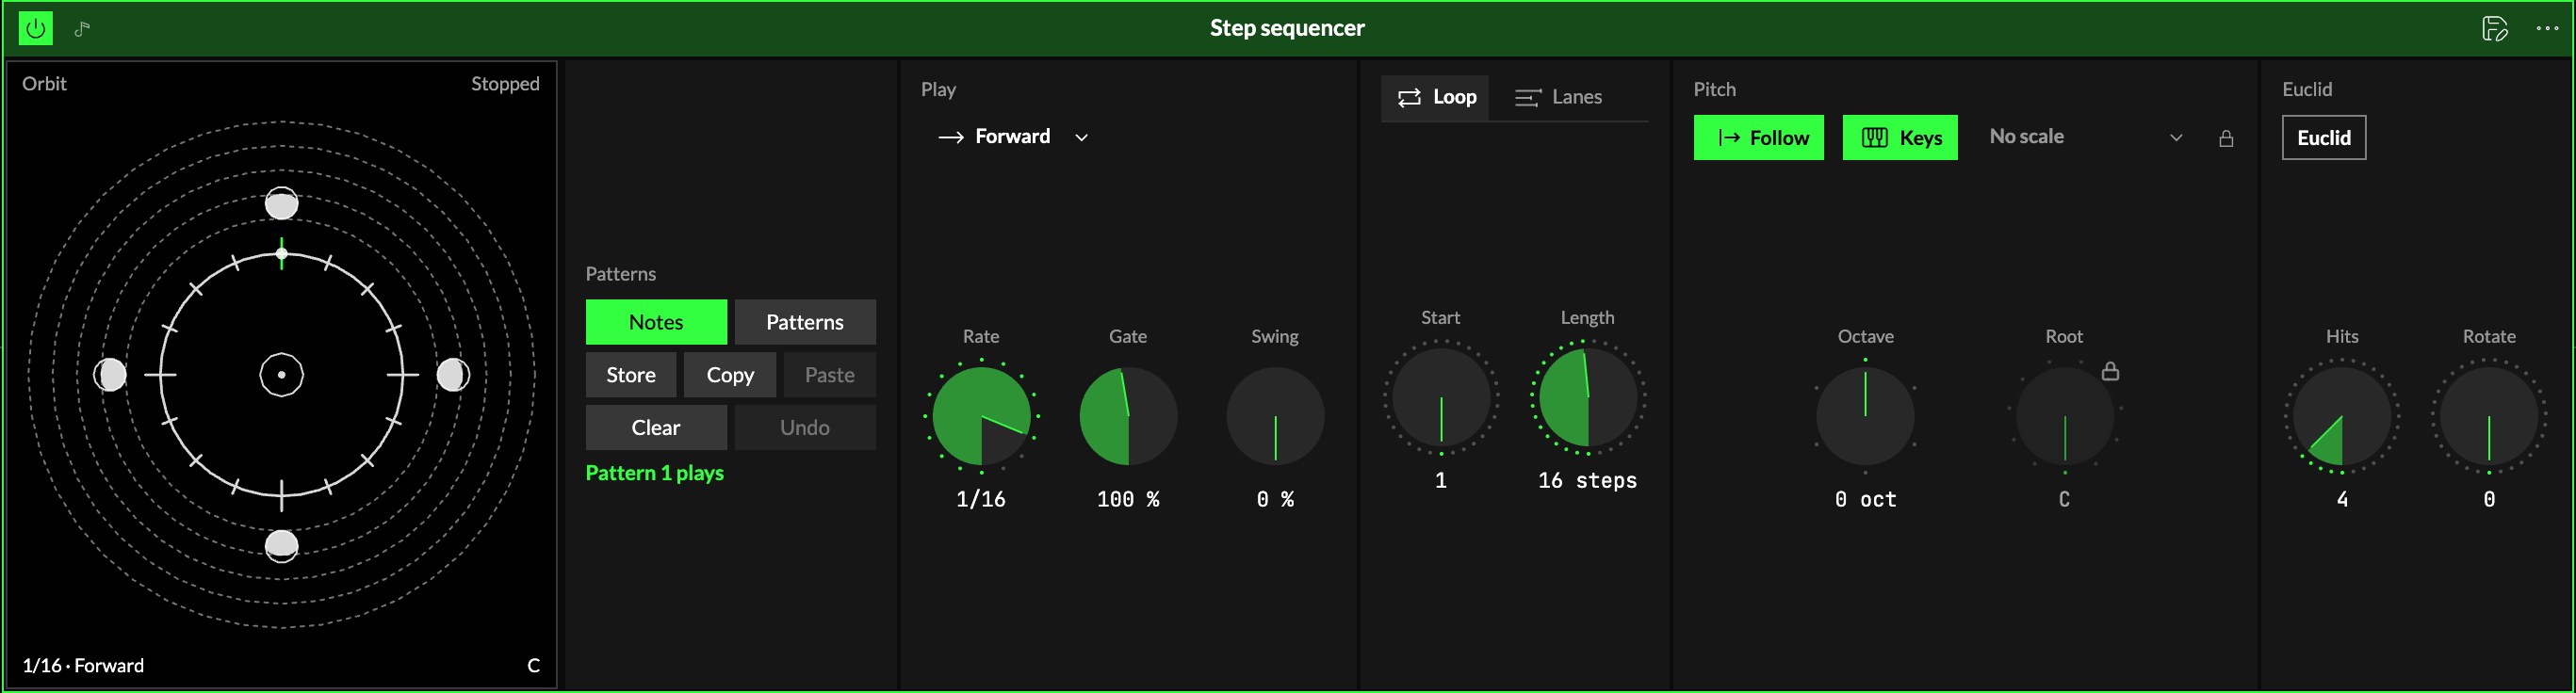
Task: Click the '1/16' rate value
Action: (981, 500)
